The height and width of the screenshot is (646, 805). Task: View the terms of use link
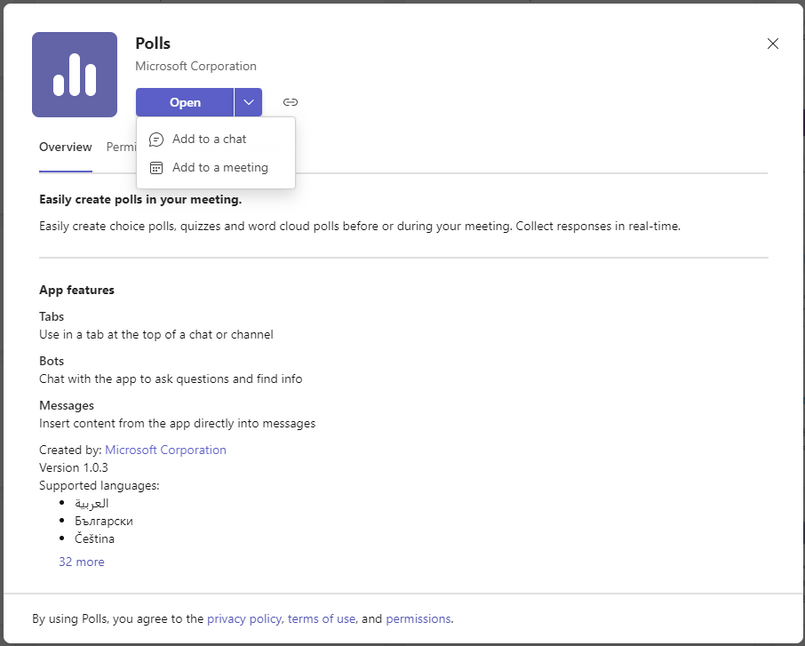[321, 619]
